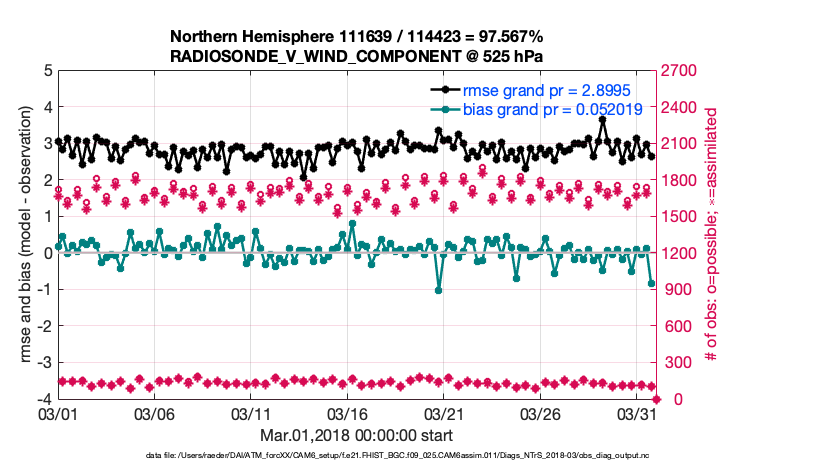Click the -4 tick on left axis
830x470 pixels.
pyautogui.click(x=45, y=399)
